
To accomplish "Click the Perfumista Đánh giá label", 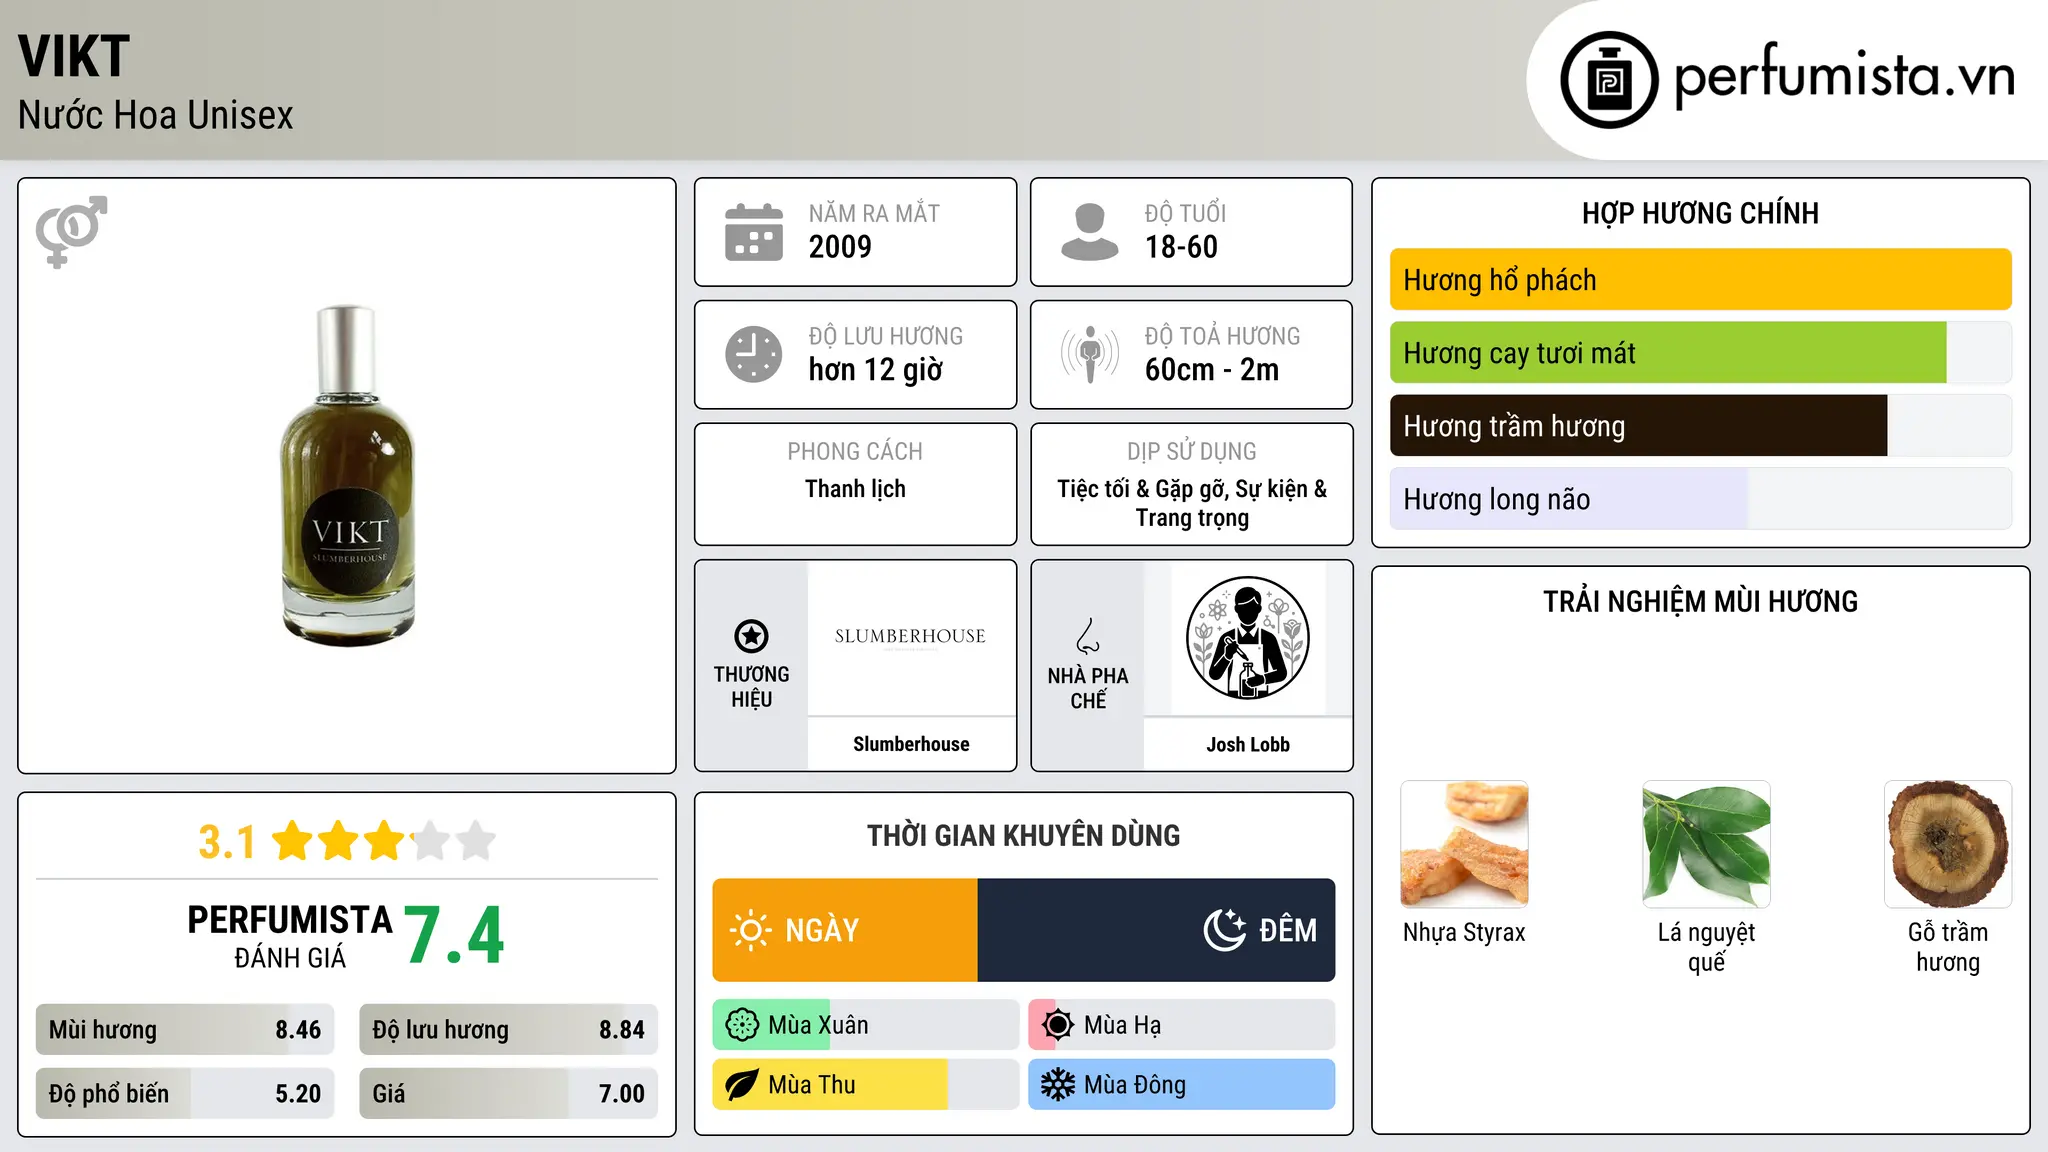I will pyautogui.click(x=290, y=936).
